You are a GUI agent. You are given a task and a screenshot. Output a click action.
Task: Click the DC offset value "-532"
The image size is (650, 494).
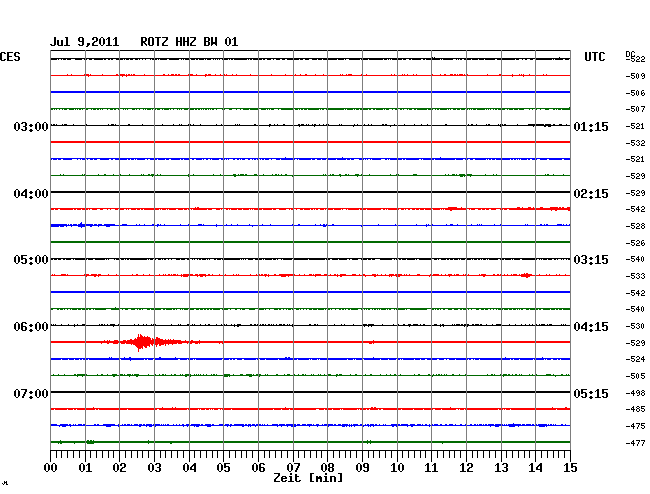point(635,143)
